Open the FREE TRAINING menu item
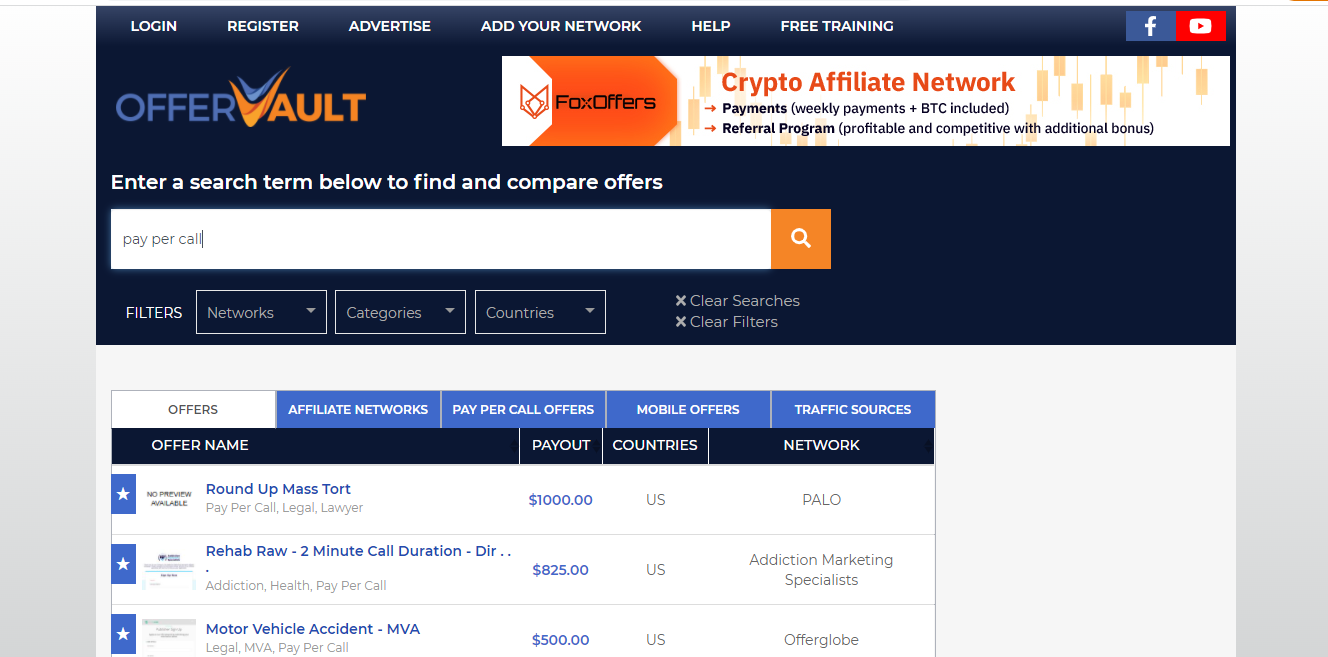The height and width of the screenshot is (657, 1328). pyautogui.click(x=837, y=26)
